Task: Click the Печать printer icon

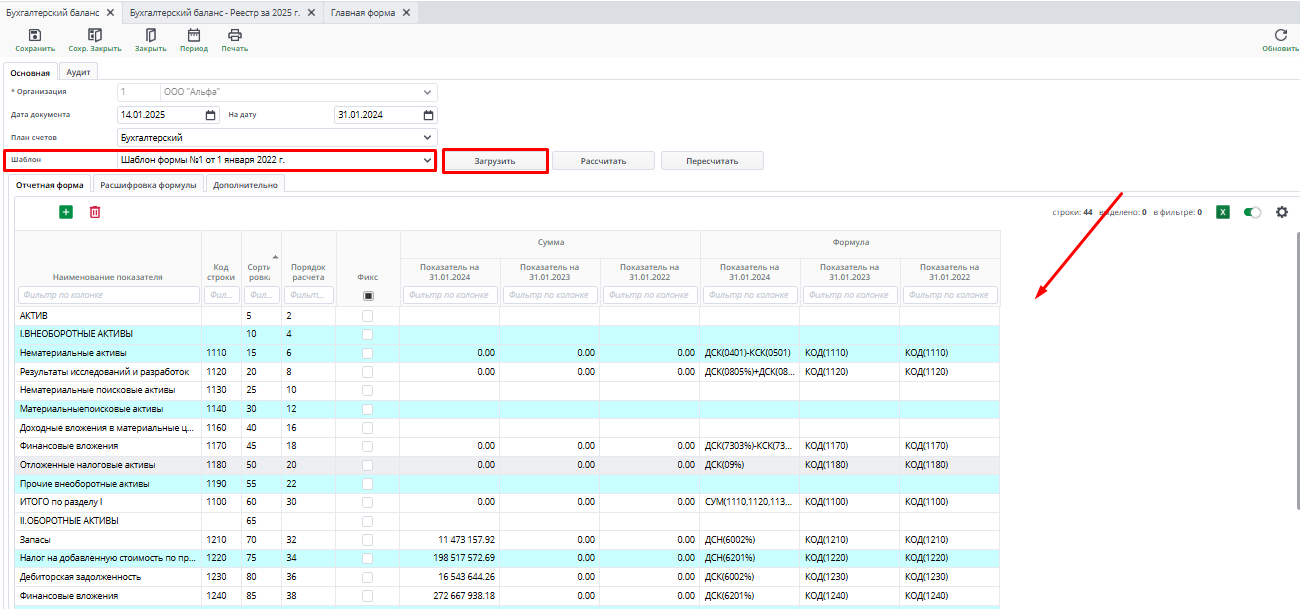Action: click(235, 35)
